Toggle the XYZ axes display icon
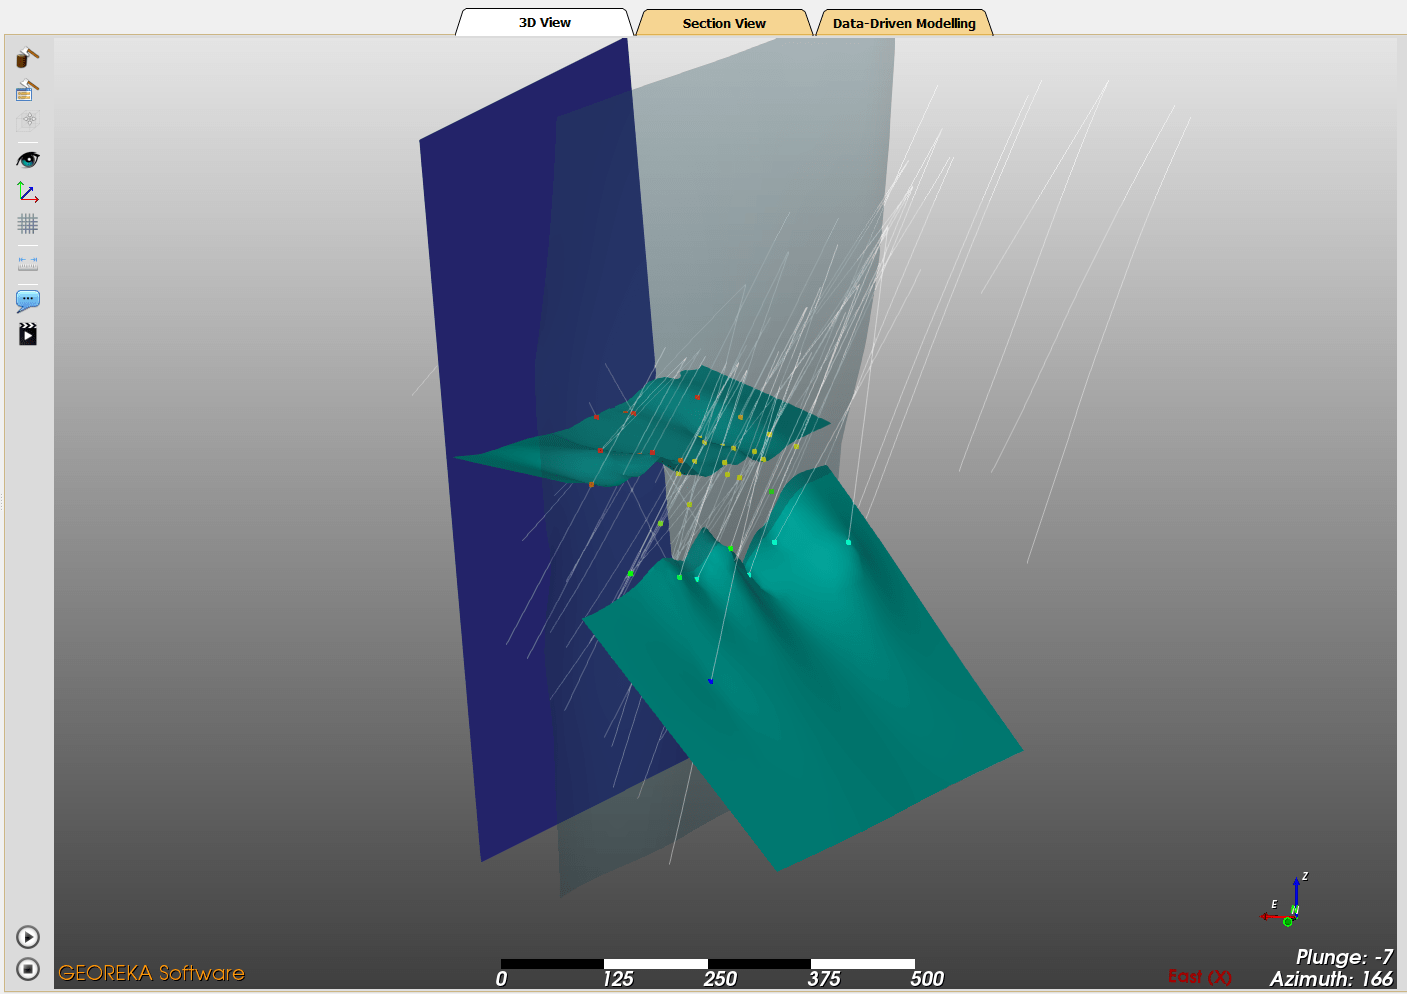 coord(28,192)
